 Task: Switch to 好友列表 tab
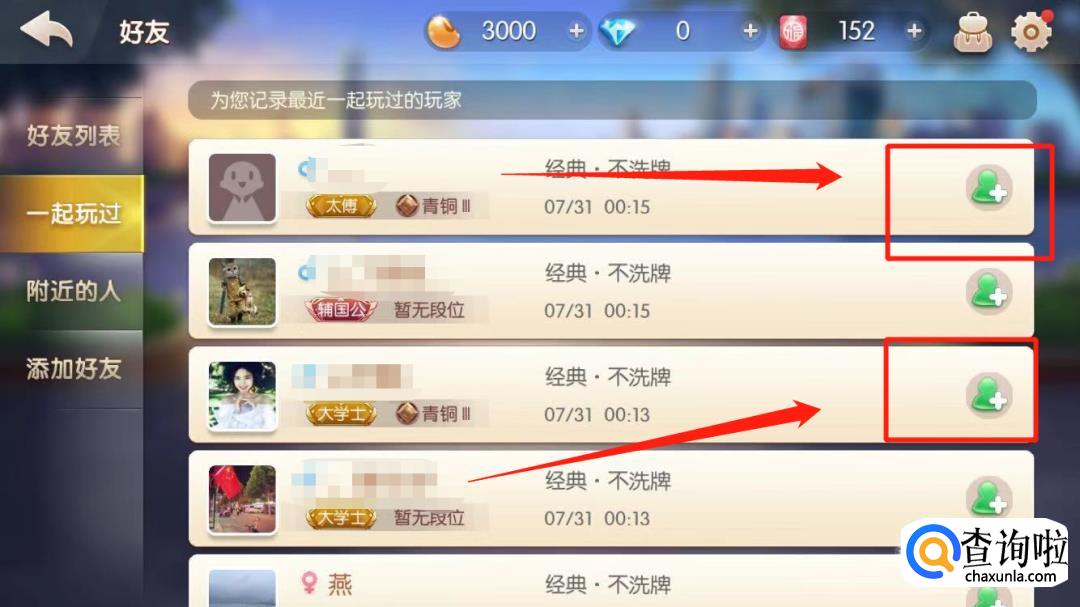tap(72, 136)
